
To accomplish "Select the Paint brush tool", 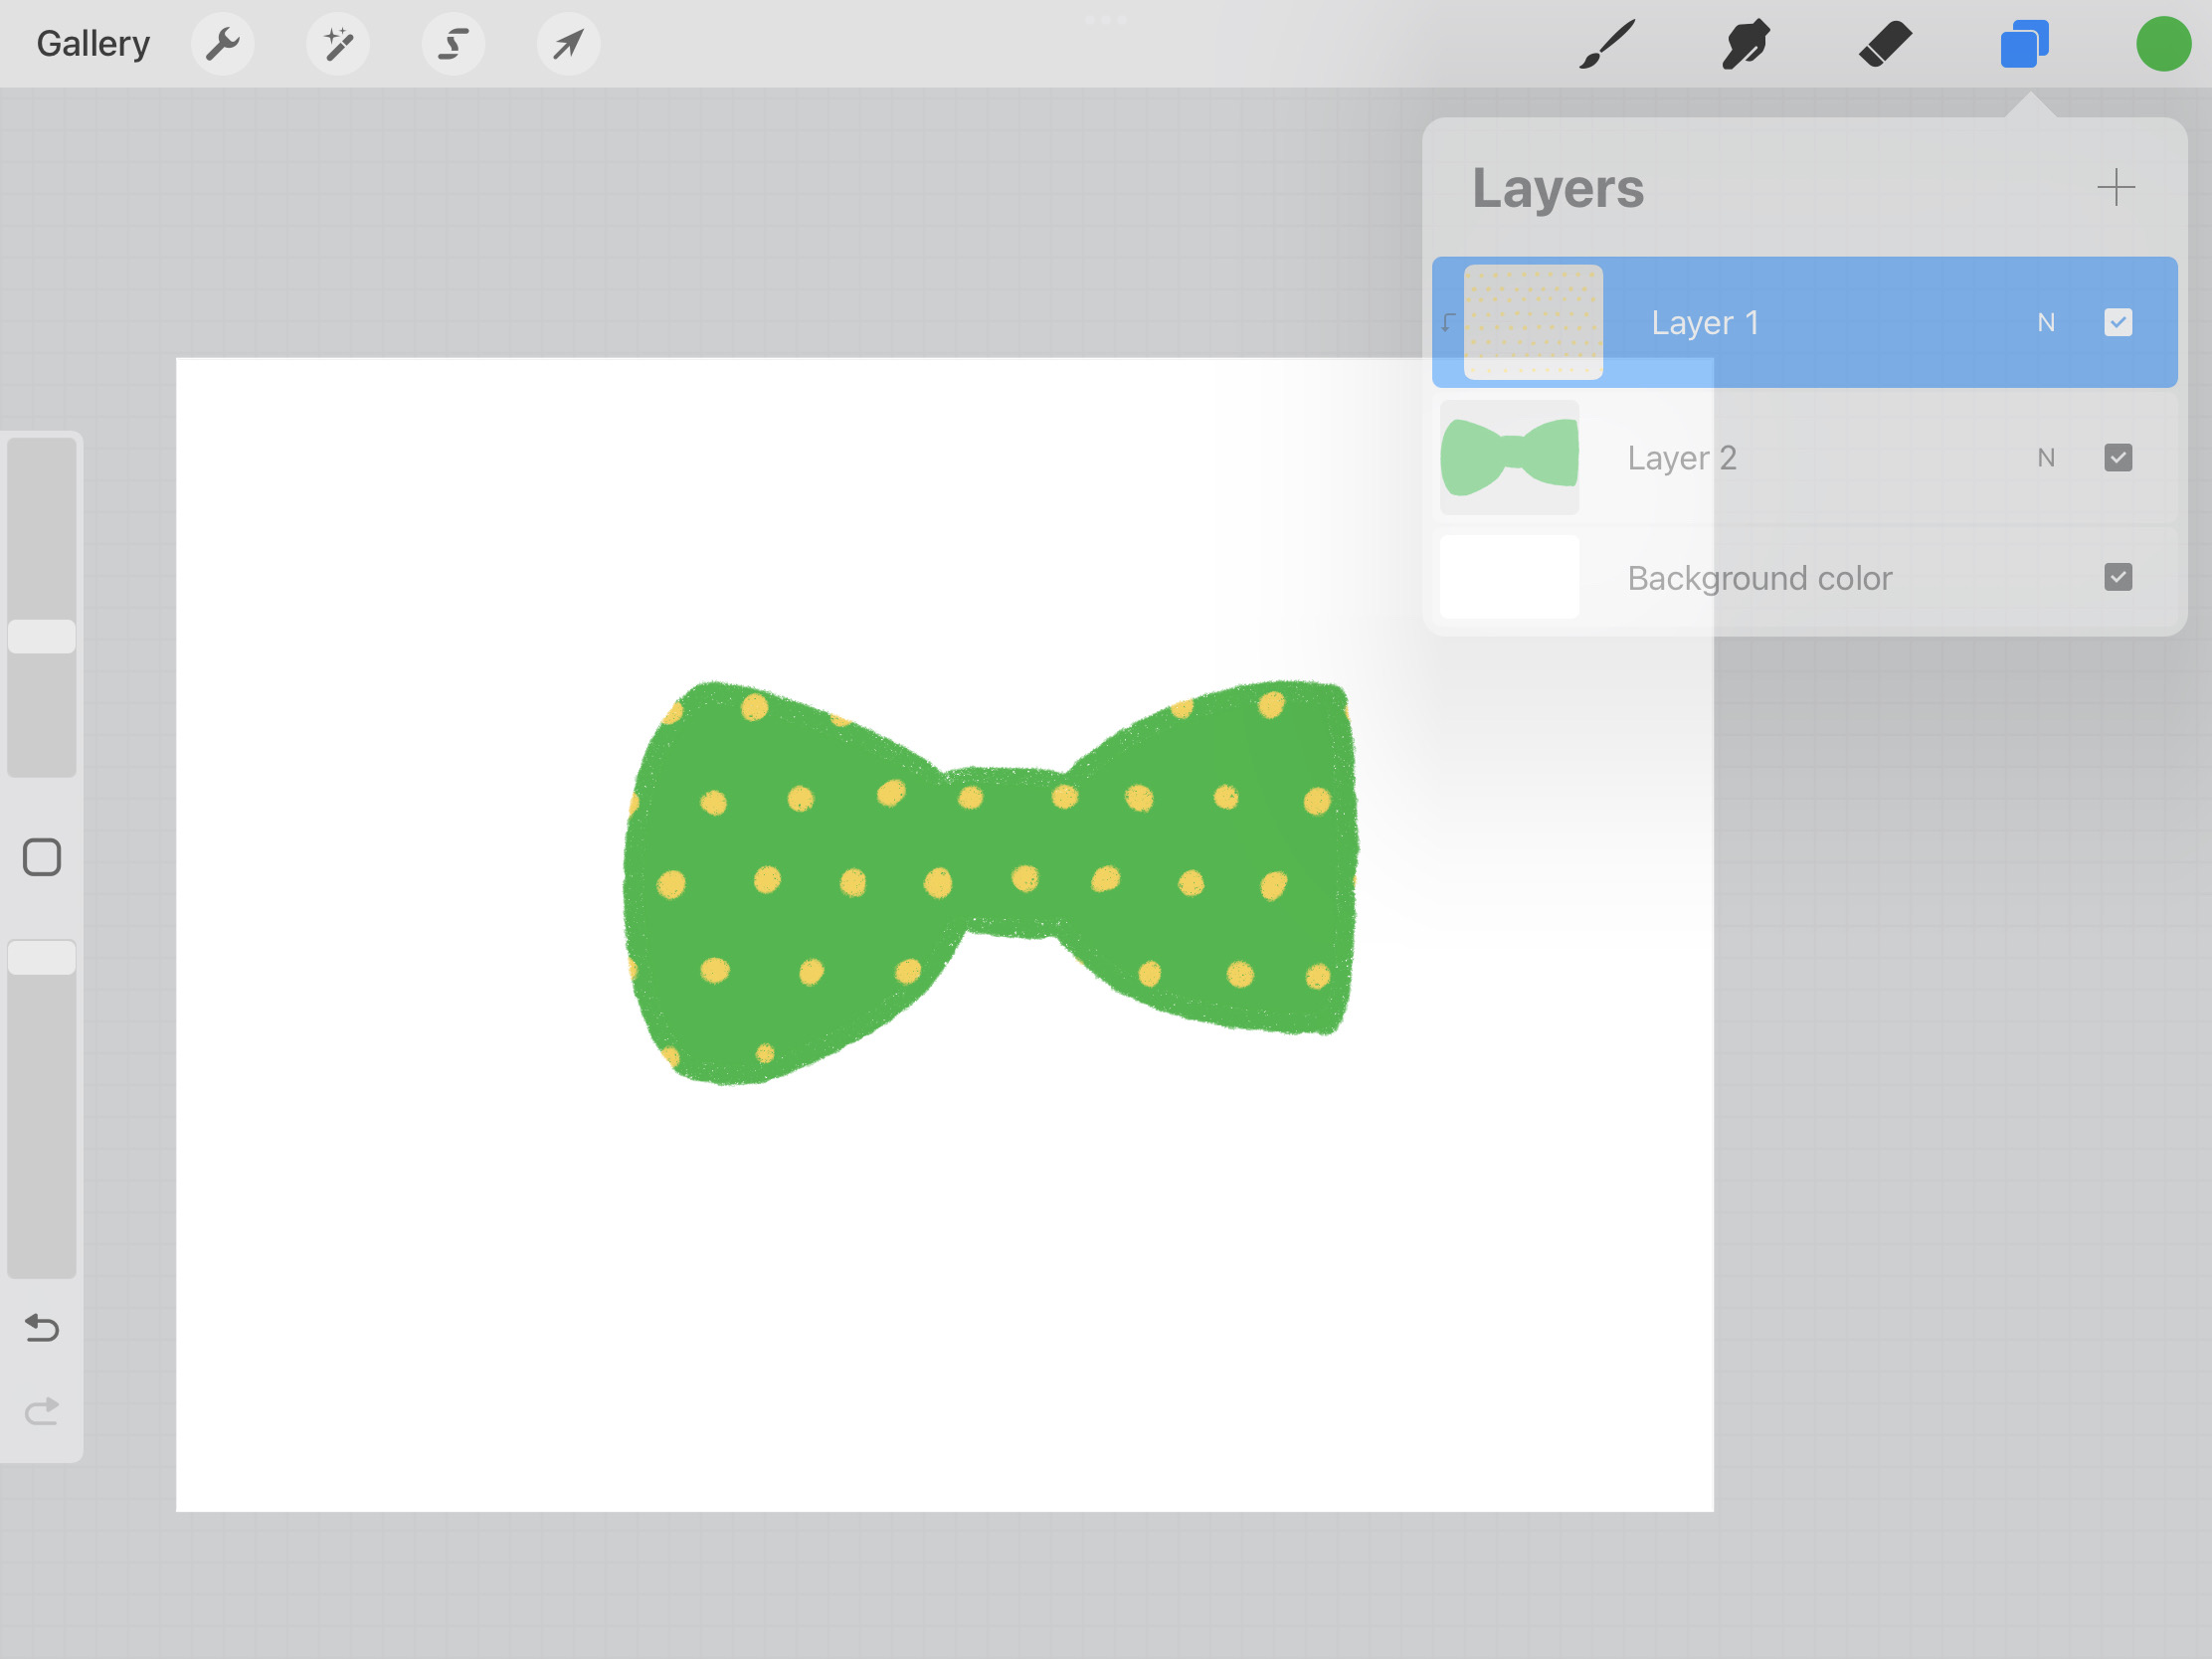I will point(1607,44).
